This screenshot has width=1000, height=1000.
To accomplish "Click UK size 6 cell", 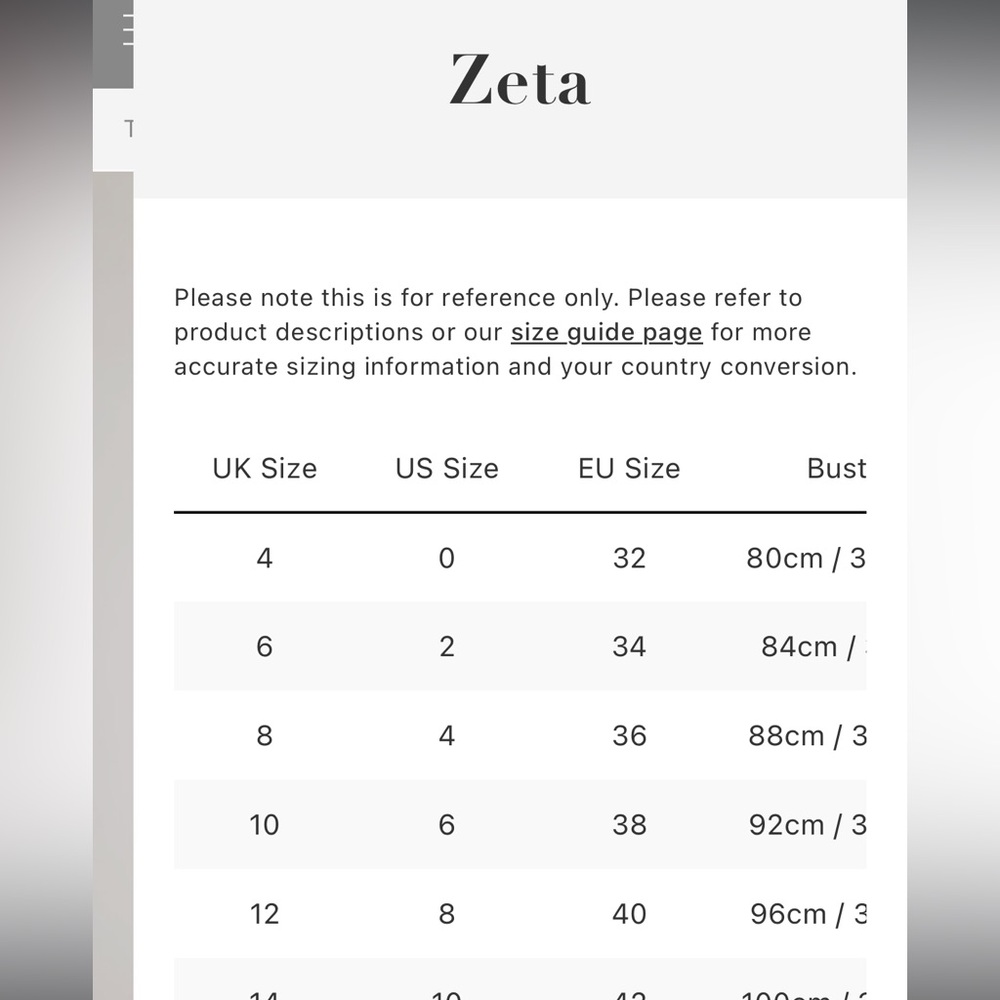I will point(265,647).
